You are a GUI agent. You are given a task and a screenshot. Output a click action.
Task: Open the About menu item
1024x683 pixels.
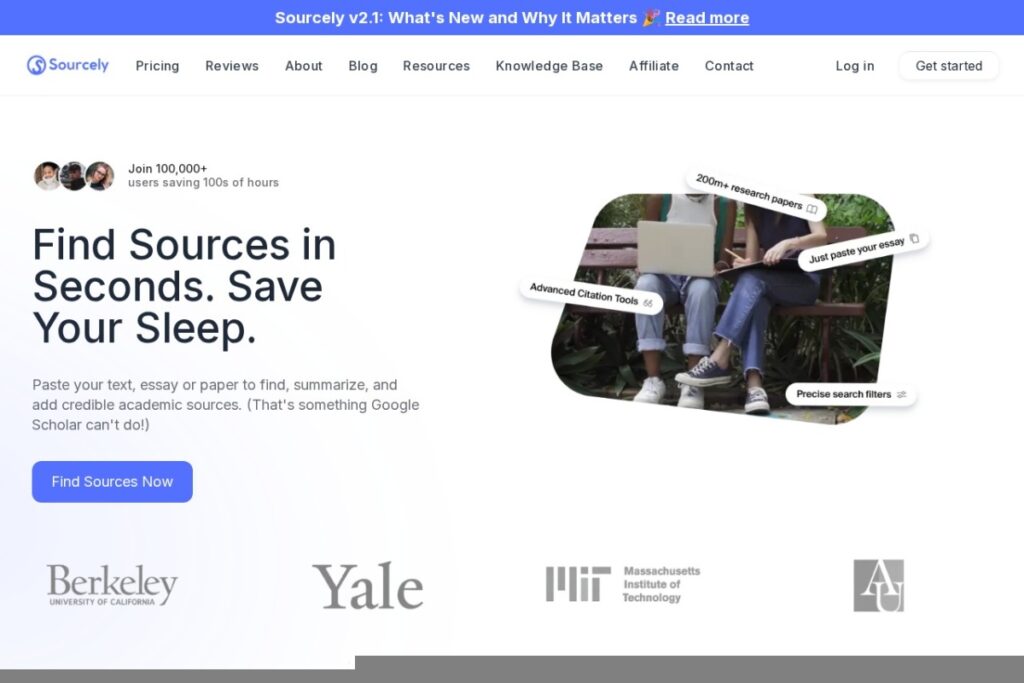click(x=304, y=66)
